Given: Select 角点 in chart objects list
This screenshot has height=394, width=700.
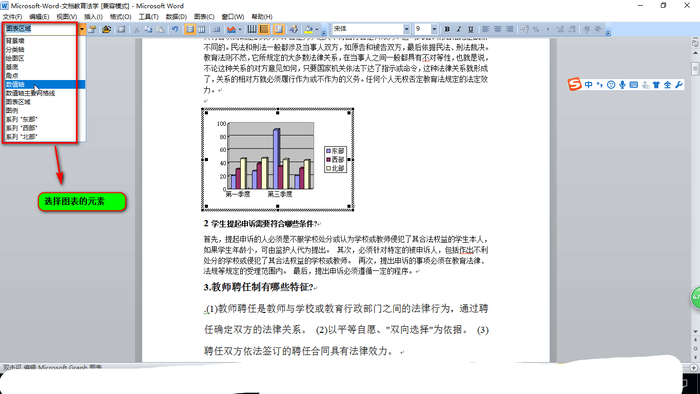Looking at the screenshot, I should point(12,75).
